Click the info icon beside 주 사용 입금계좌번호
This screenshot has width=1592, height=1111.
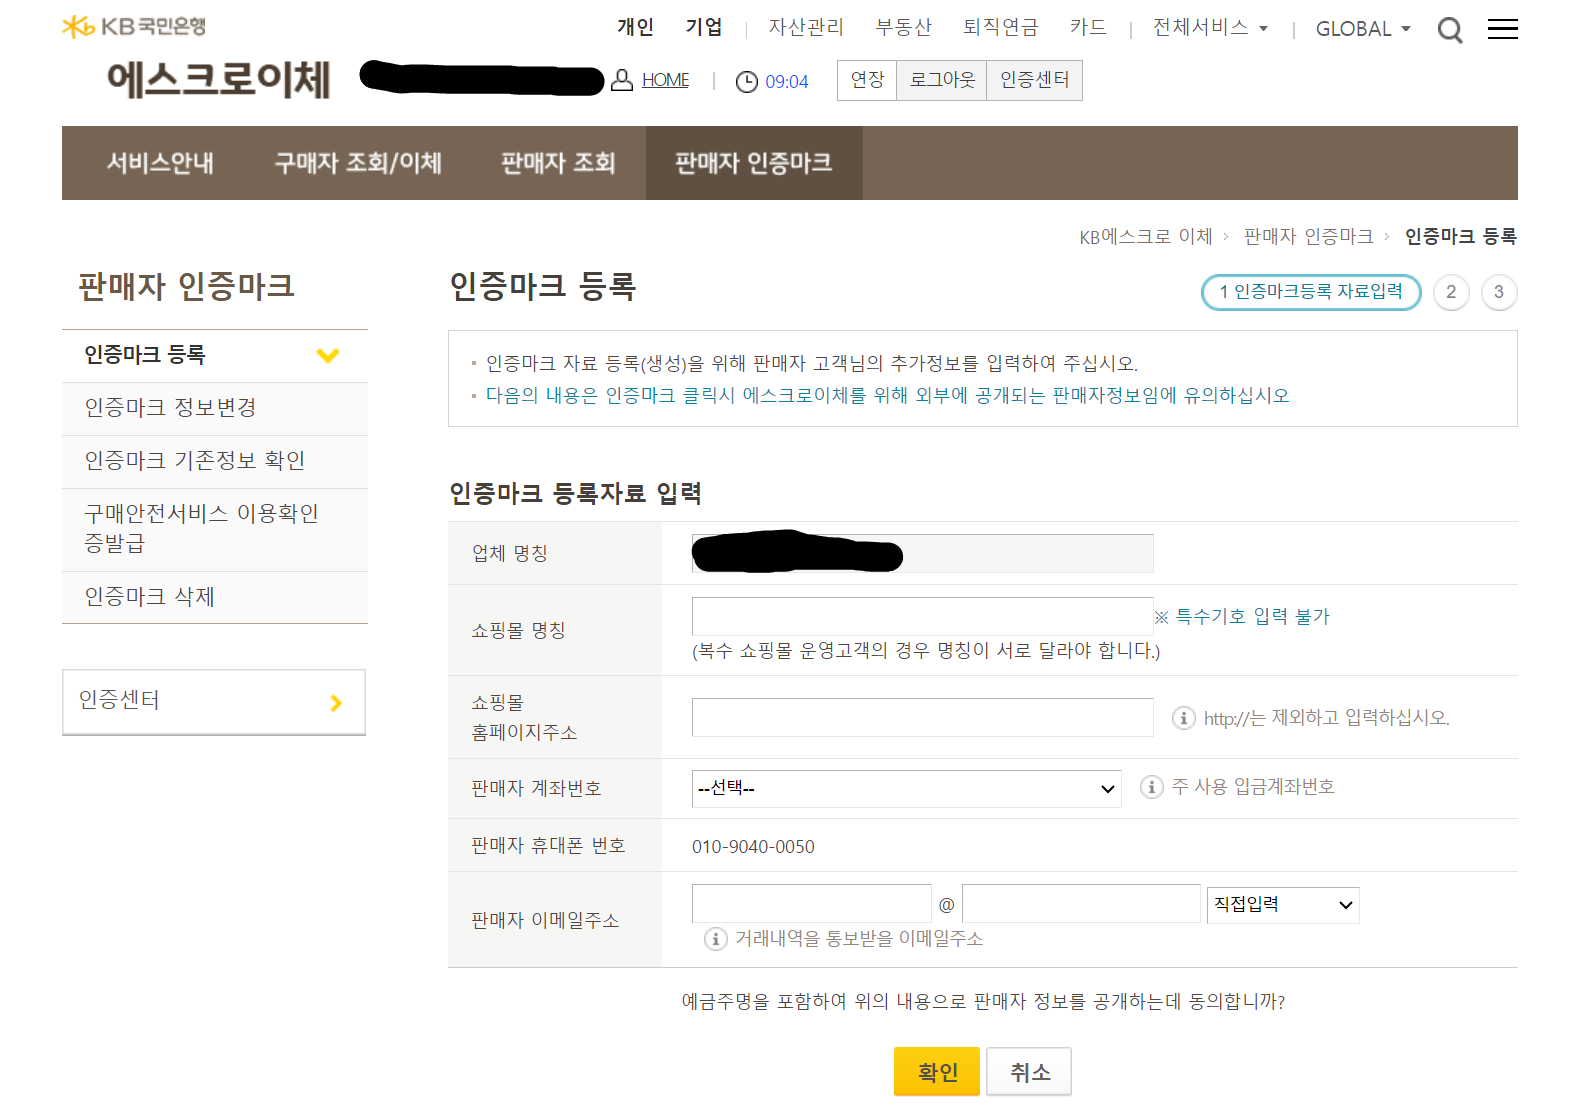pos(1152,787)
